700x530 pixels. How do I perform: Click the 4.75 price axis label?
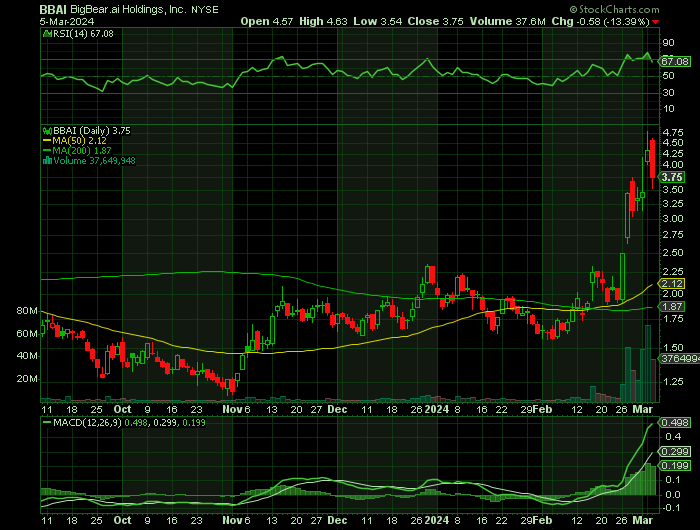(673, 133)
